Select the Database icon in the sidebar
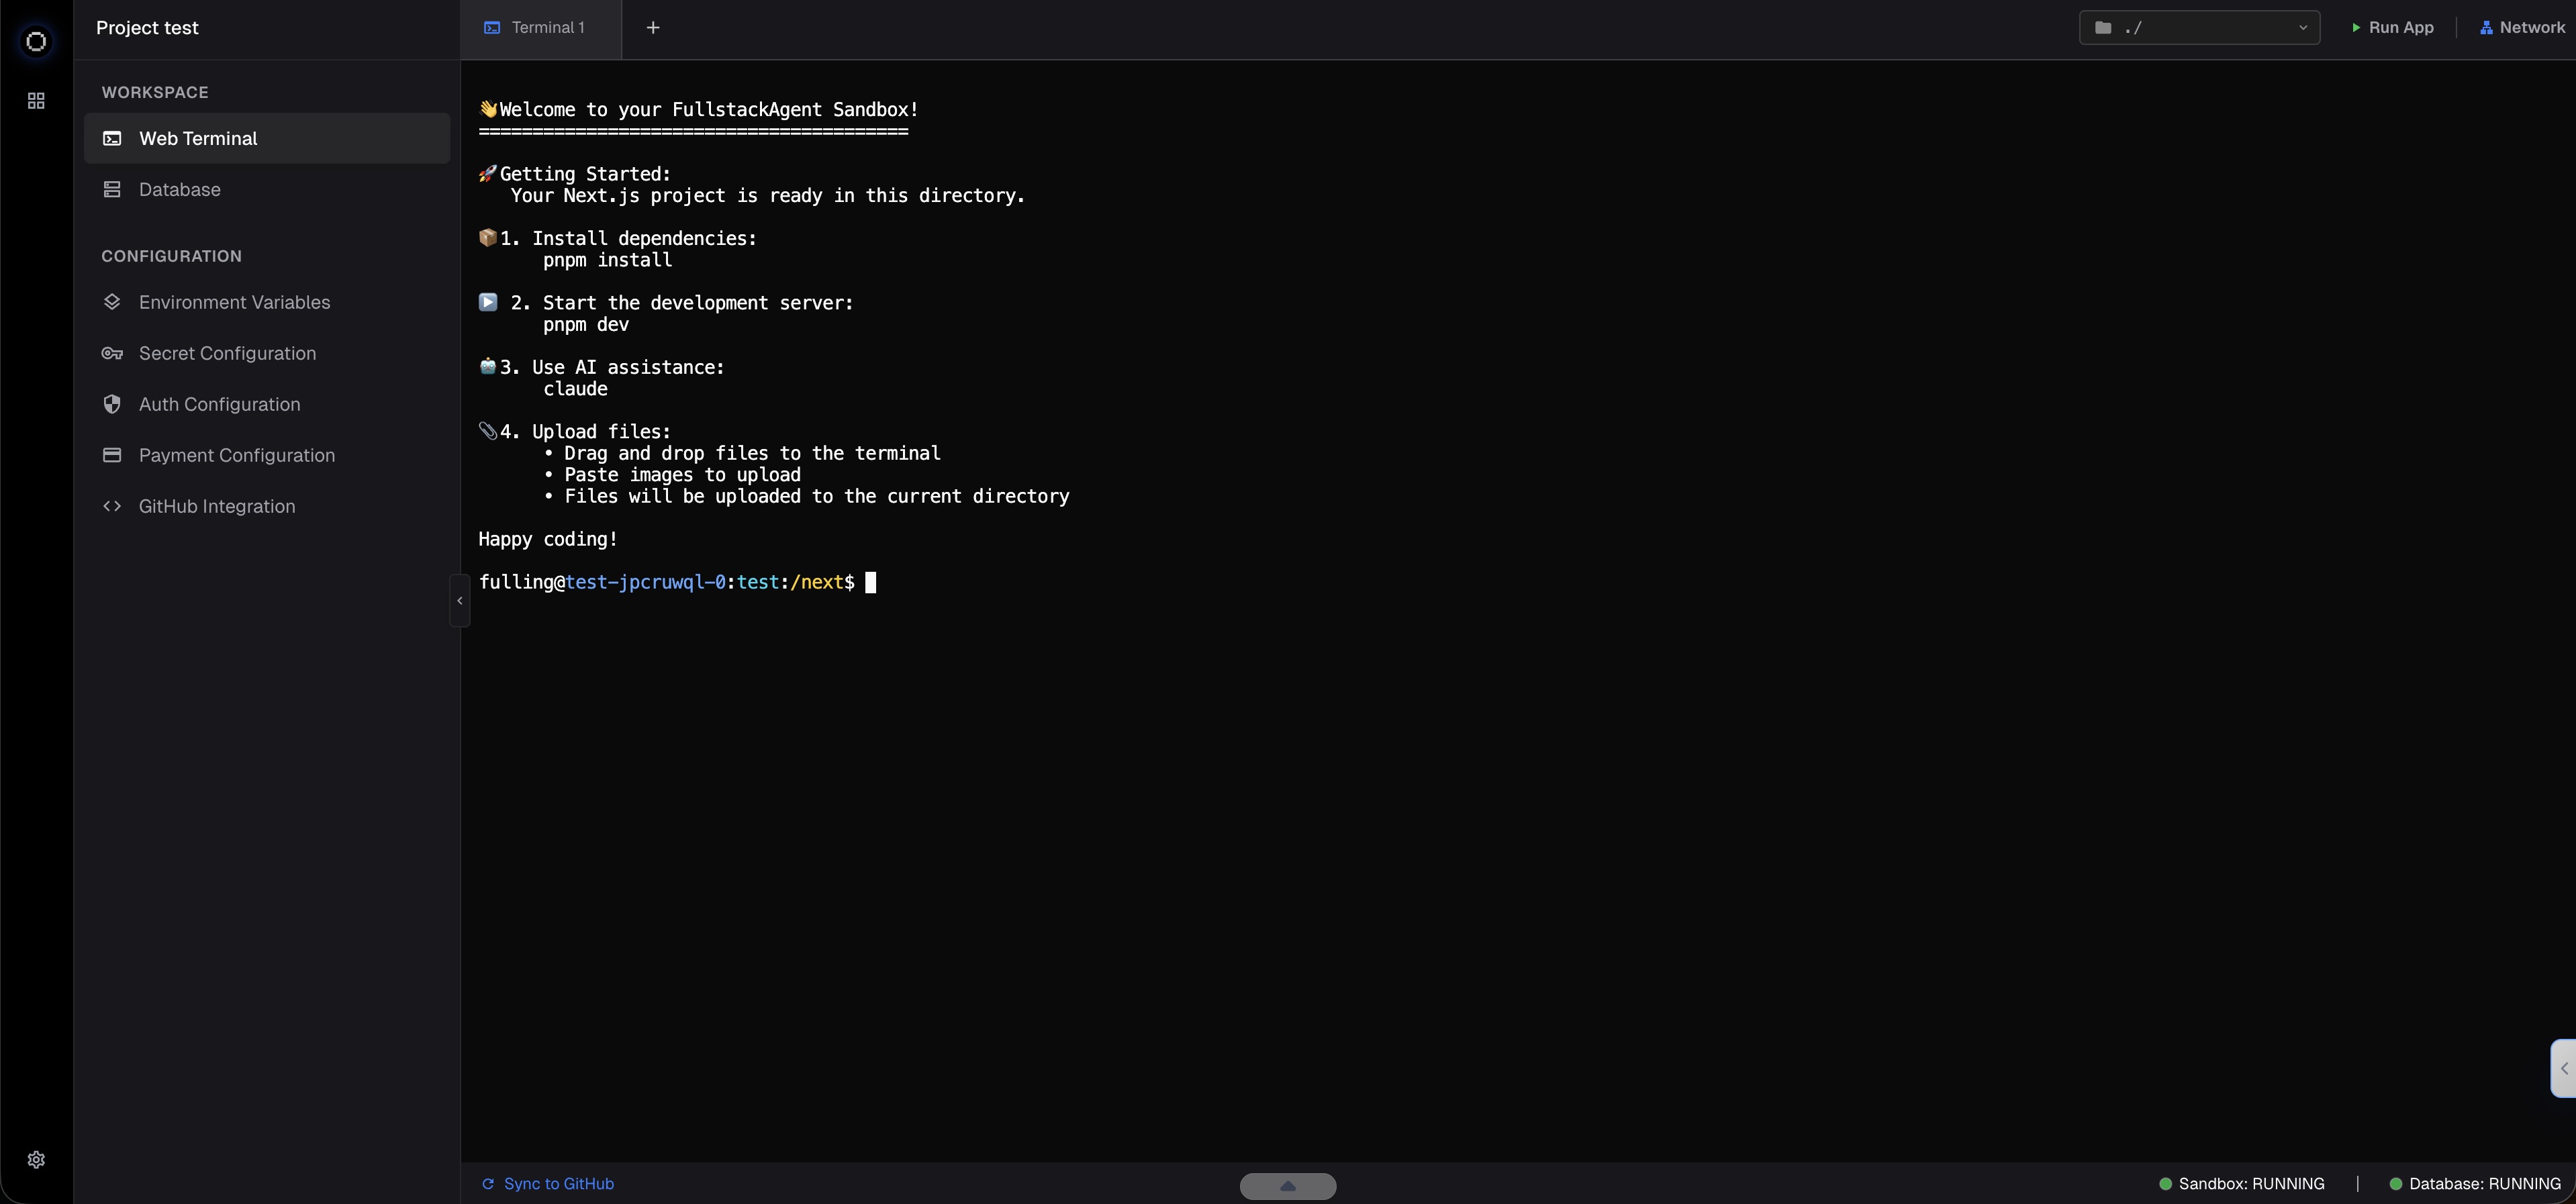This screenshot has height=1204, width=2576. (112, 190)
